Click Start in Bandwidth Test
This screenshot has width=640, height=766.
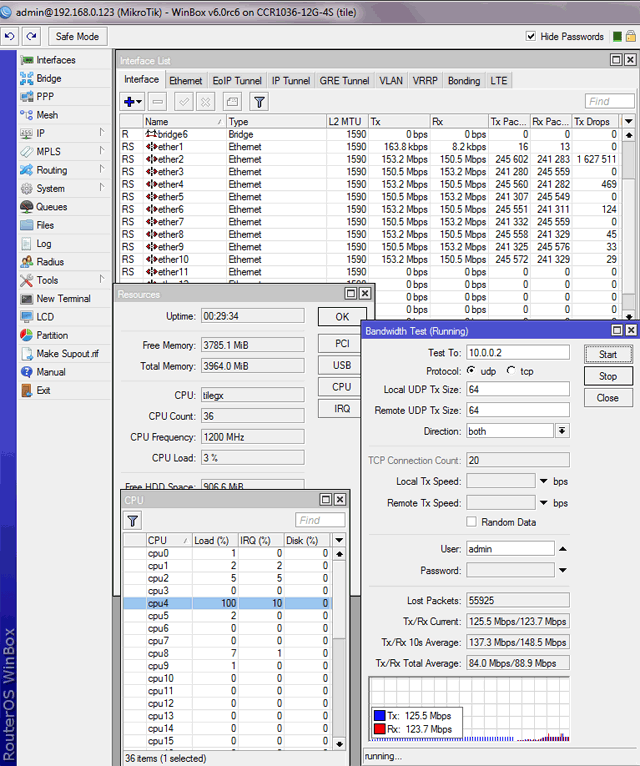point(608,354)
